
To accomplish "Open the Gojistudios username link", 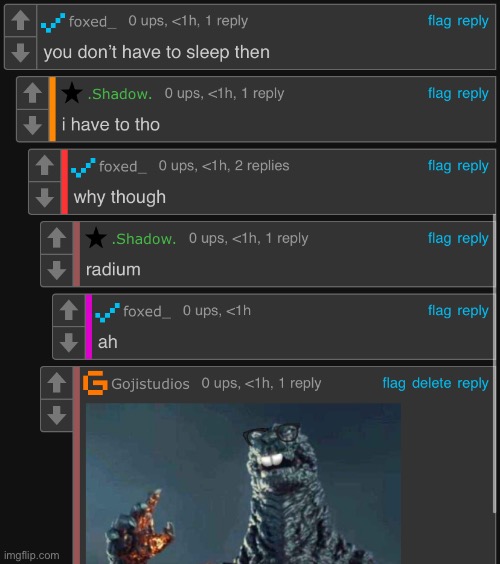I will coord(150,384).
